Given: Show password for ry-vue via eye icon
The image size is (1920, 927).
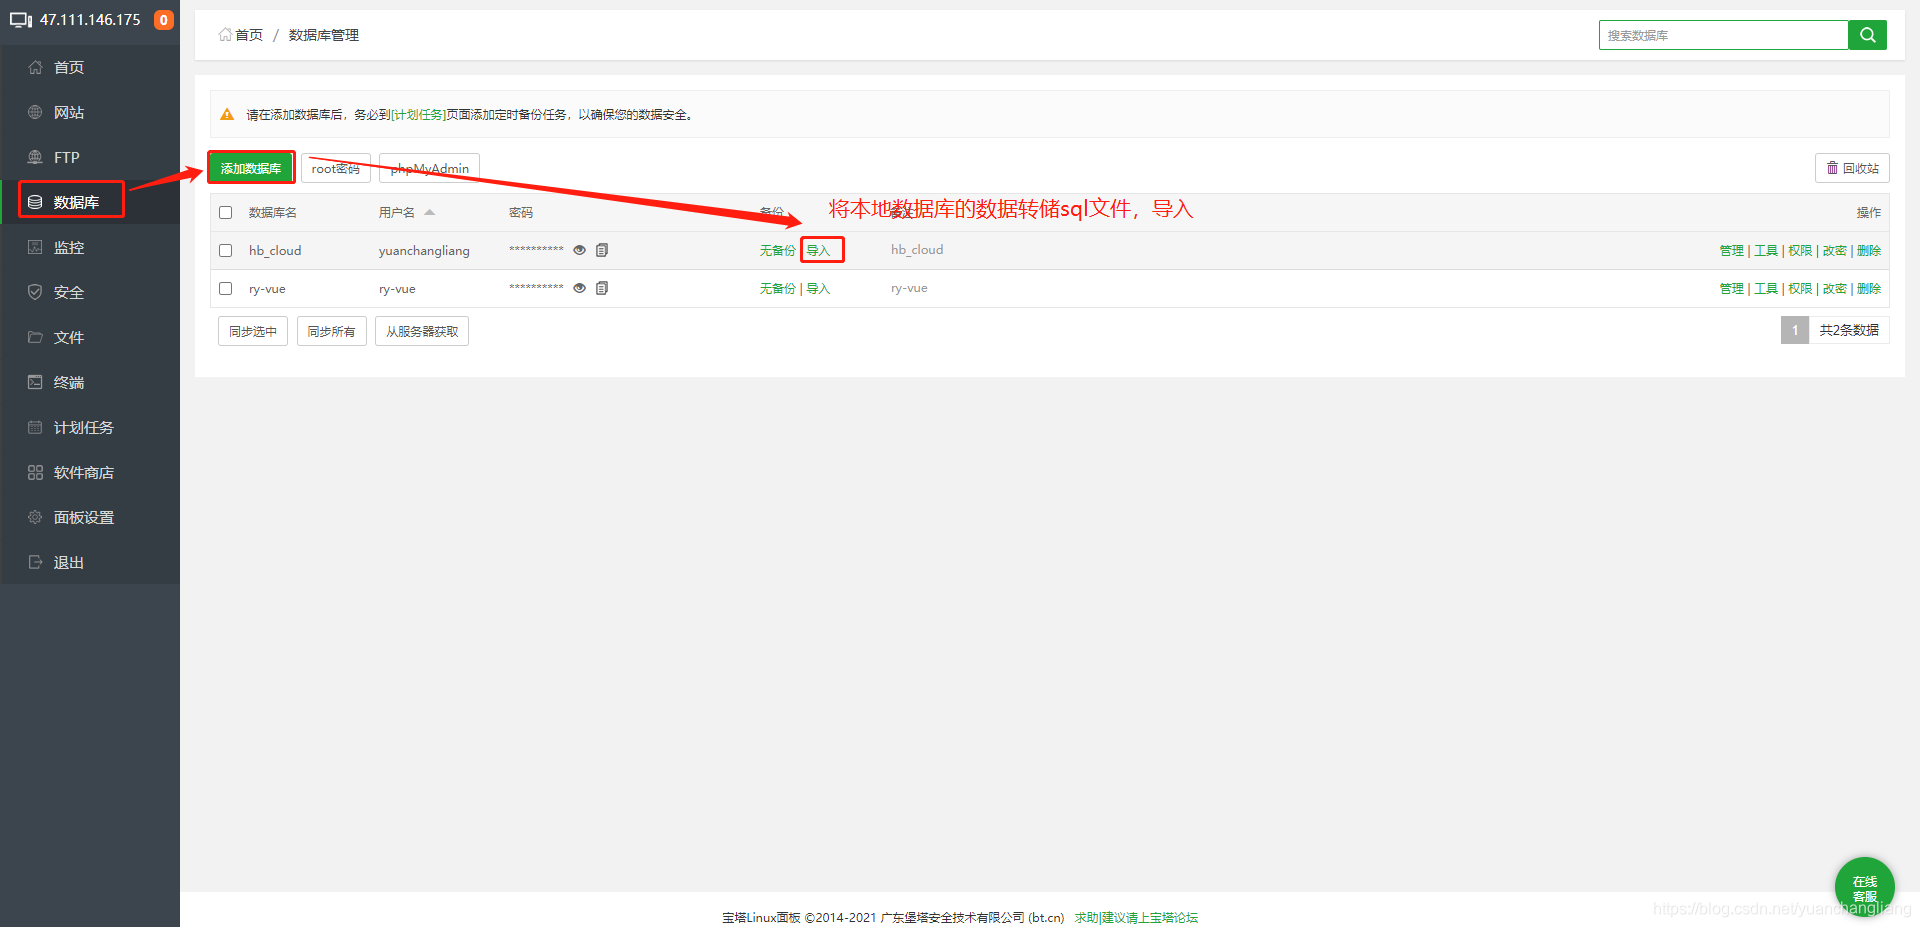Looking at the screenshot, I should pyautogui.click(x=579, y=288).
